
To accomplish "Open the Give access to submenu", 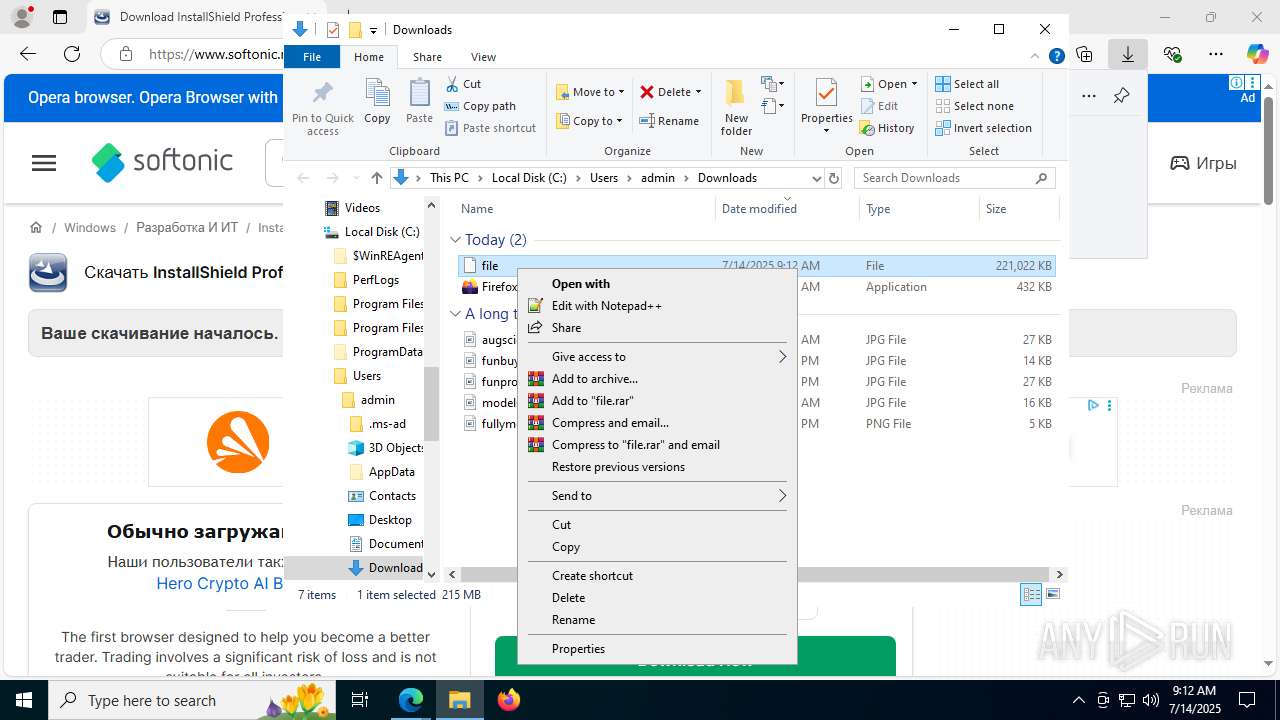I will pyautogui.click(x=656, y=357).
